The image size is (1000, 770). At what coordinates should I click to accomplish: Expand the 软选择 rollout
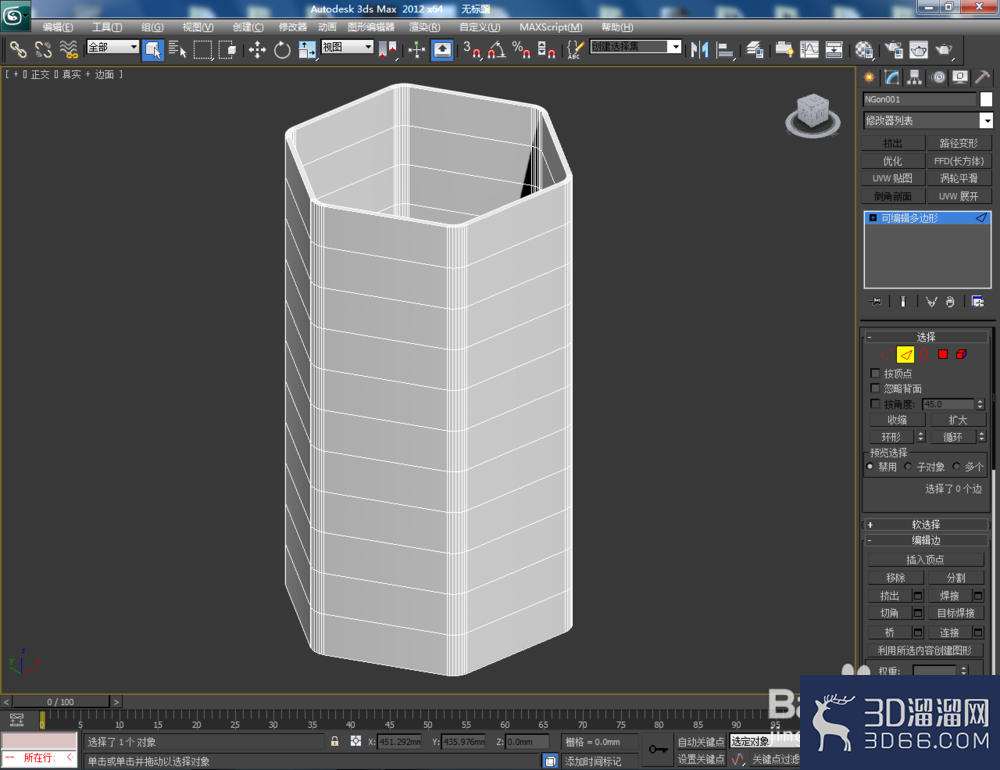[925, 524]
